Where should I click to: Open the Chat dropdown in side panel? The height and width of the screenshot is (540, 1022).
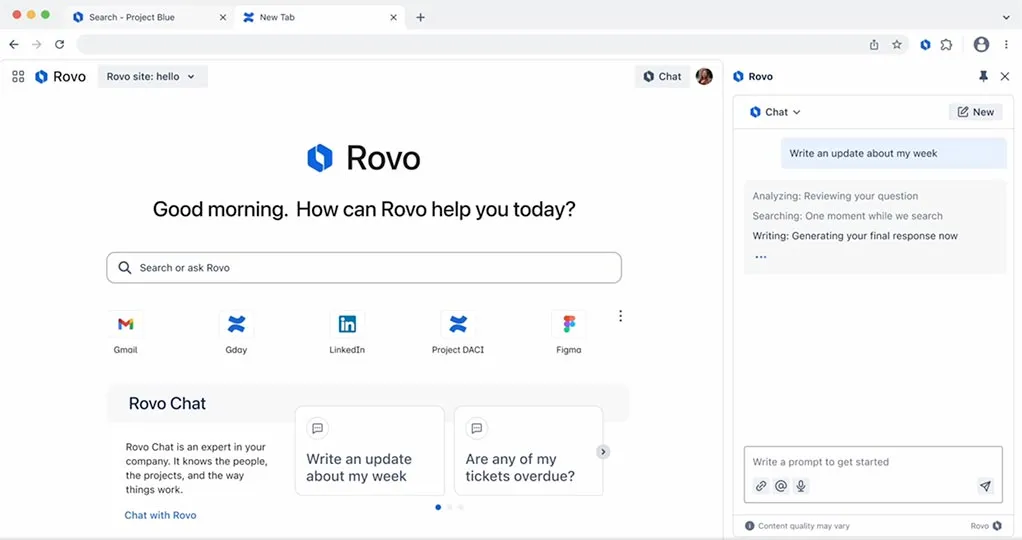(x=776, y=112)
